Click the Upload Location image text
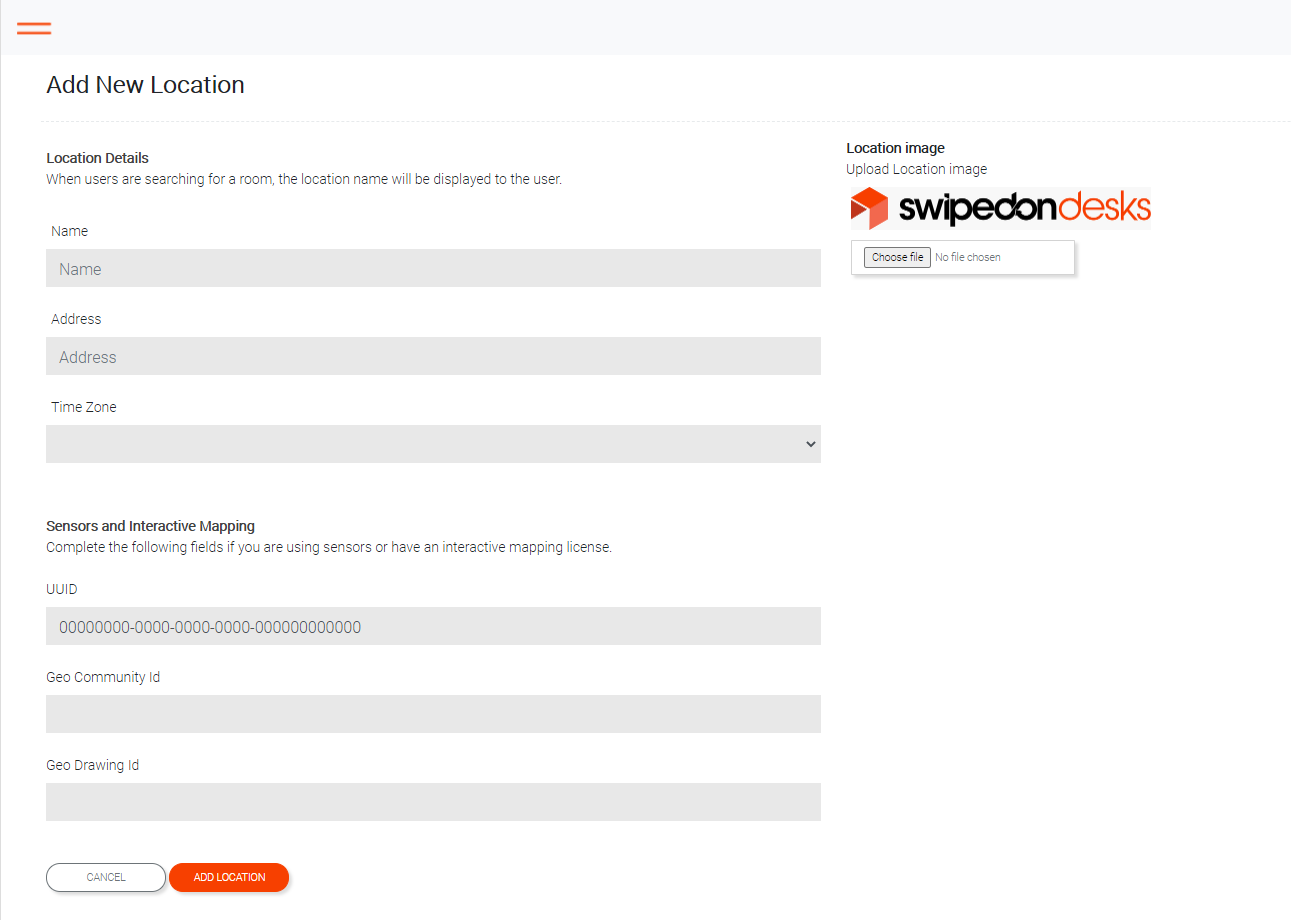The image size is (1291, 920). point(916,169)
